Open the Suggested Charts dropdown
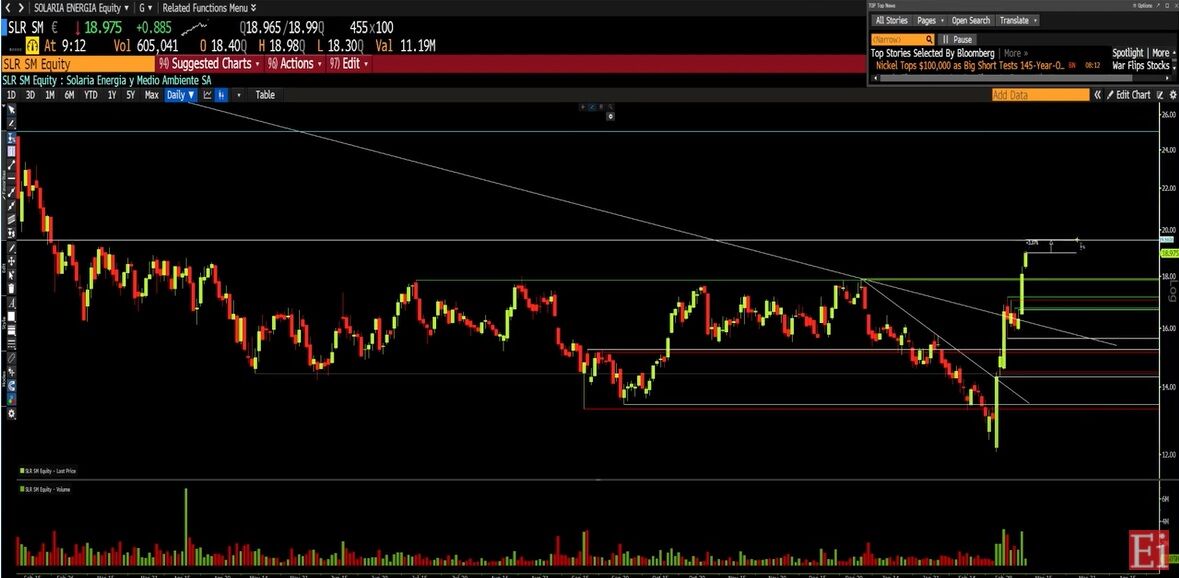This screenshot has width=1179, height=578. (209, 64)
